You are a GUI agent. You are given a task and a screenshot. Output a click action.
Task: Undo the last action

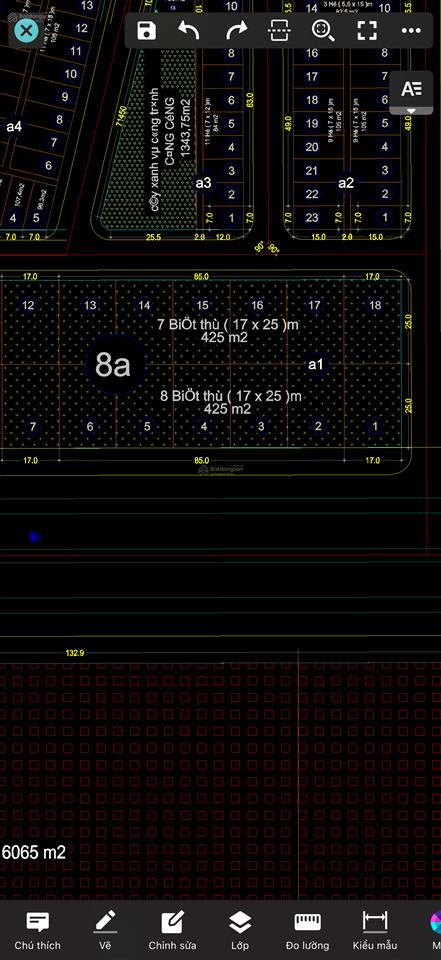(189, 30)
